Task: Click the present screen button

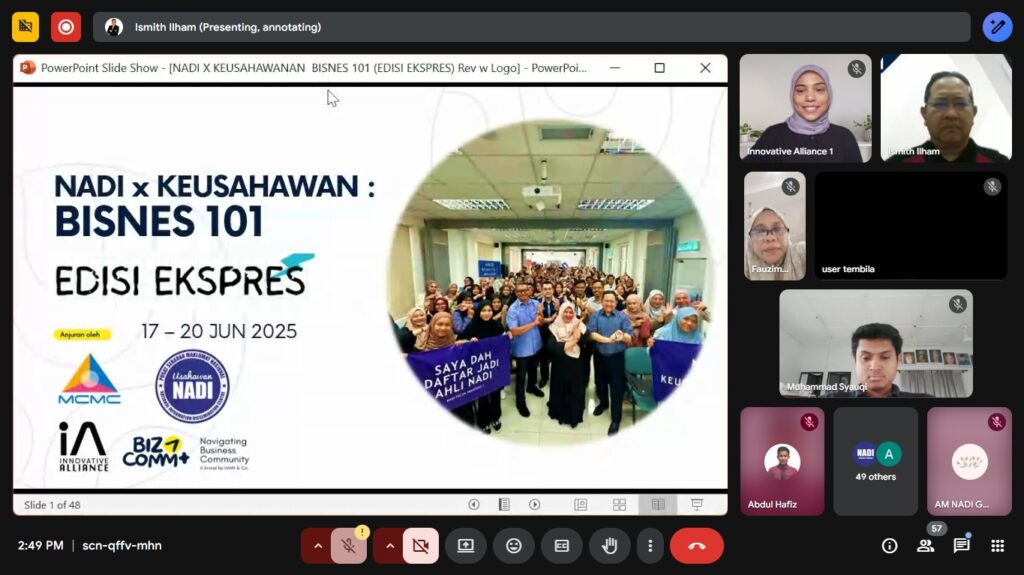Action: click(466, 546)
